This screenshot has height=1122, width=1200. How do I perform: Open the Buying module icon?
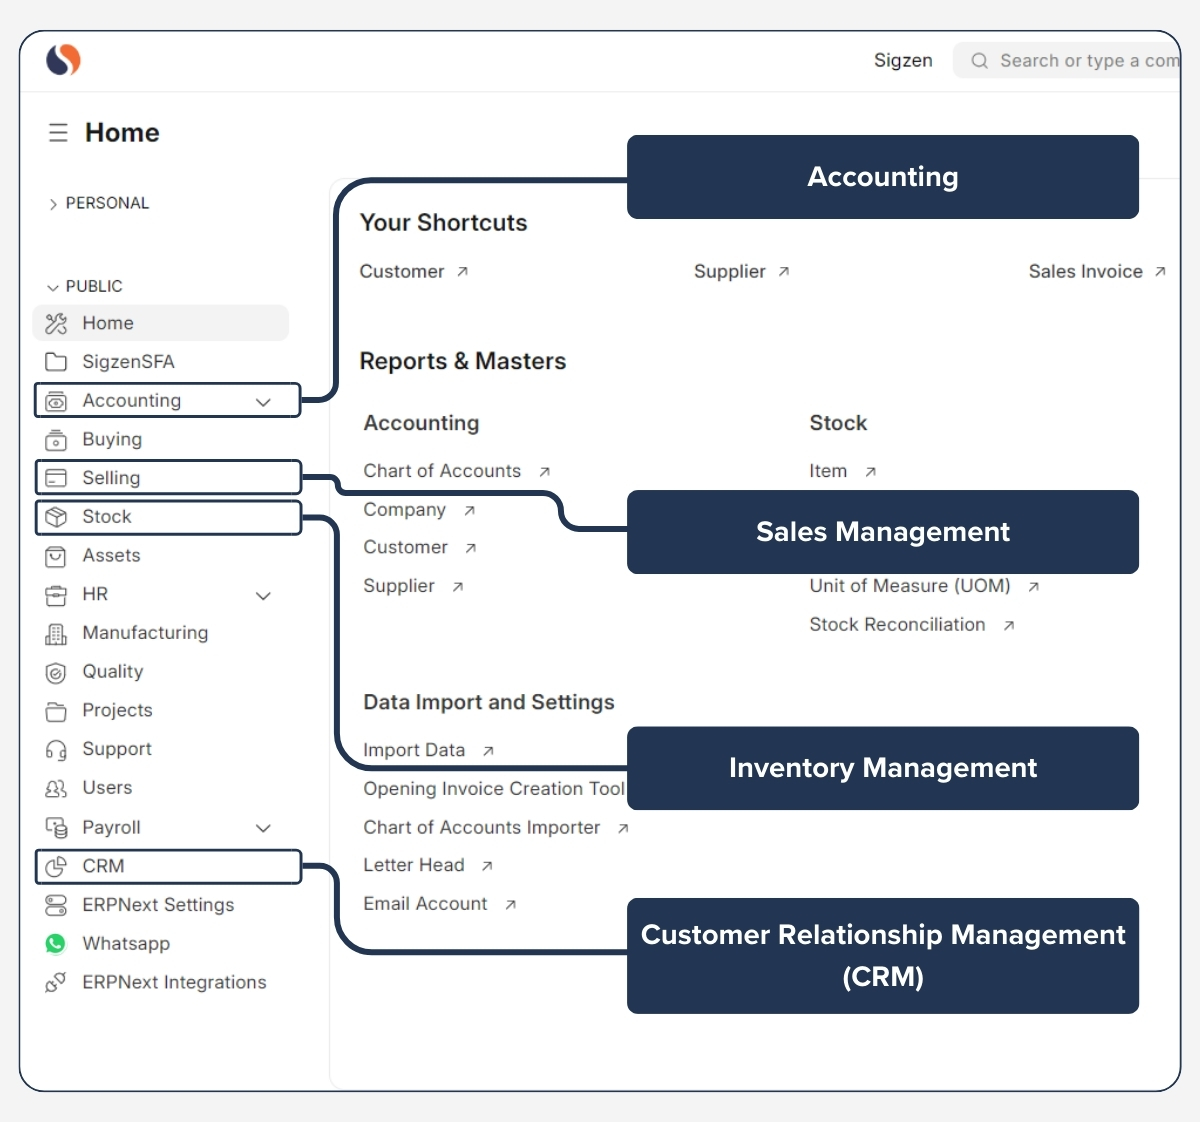coord(56,439)
